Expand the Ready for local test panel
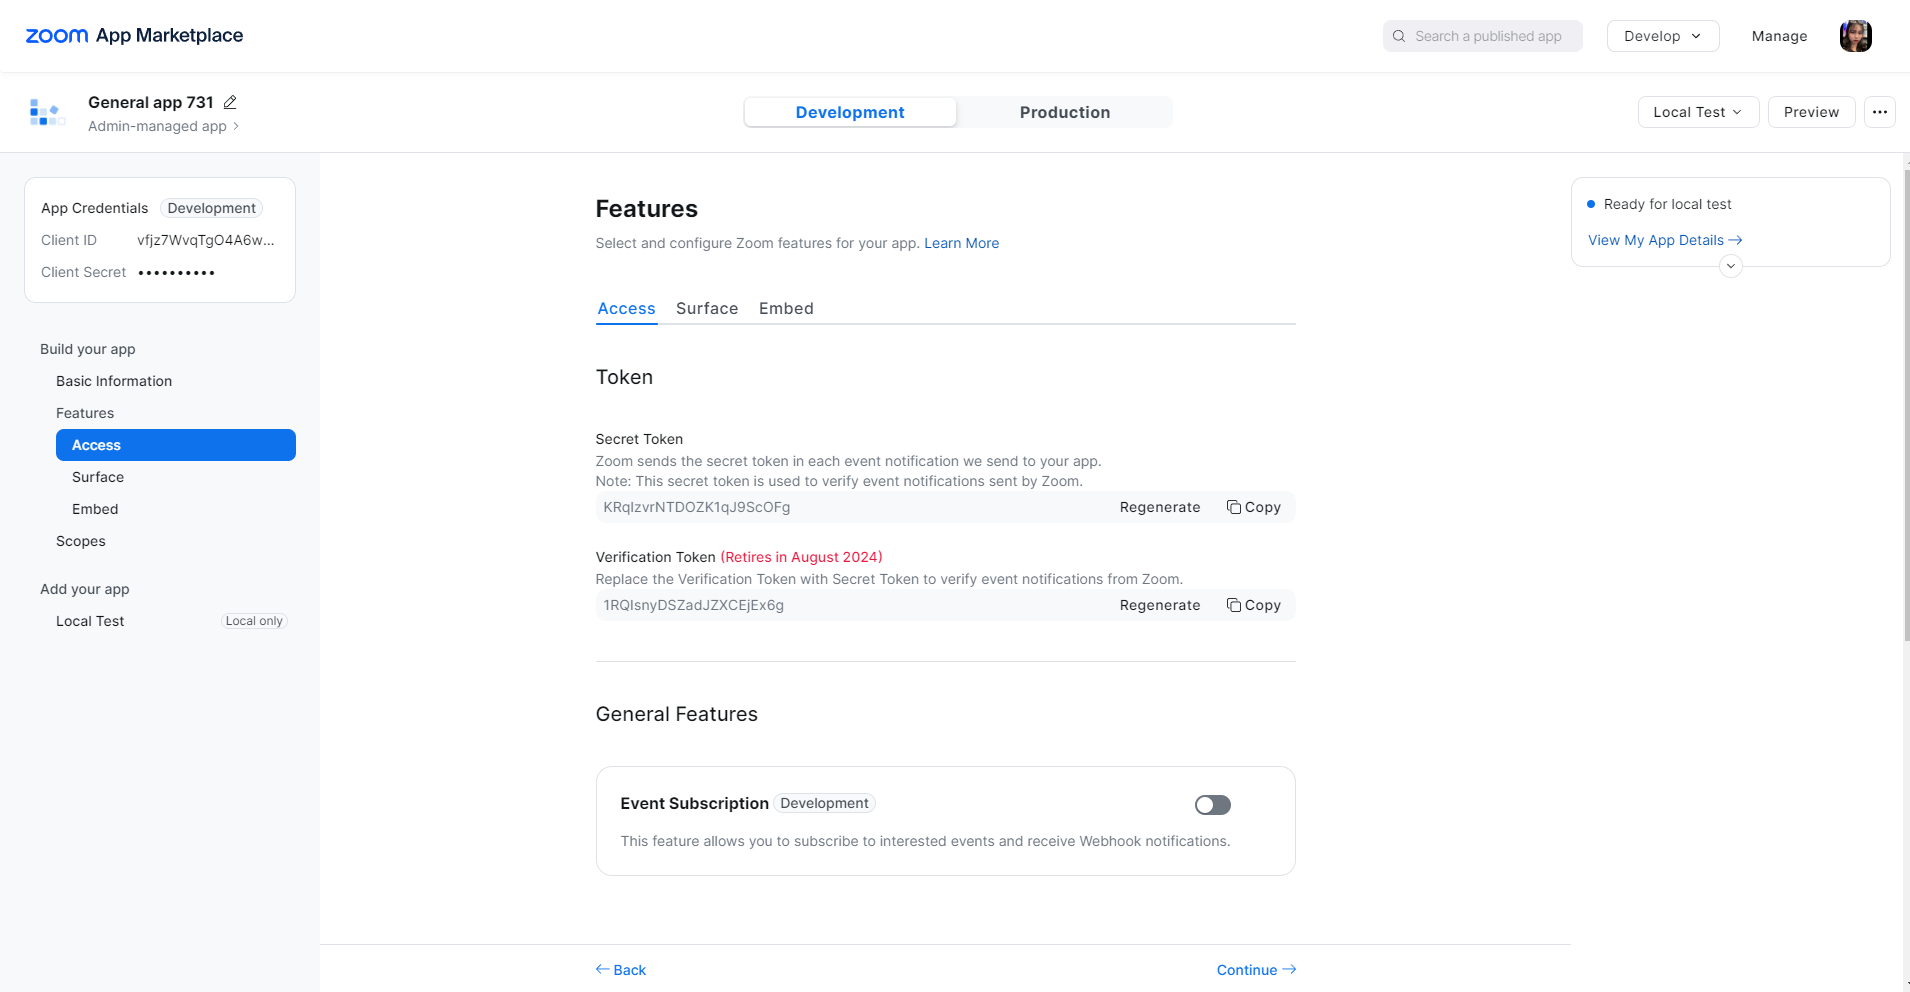This screenshot has height=992, width=1910. pyautogui.click(x=1731, y=266)
